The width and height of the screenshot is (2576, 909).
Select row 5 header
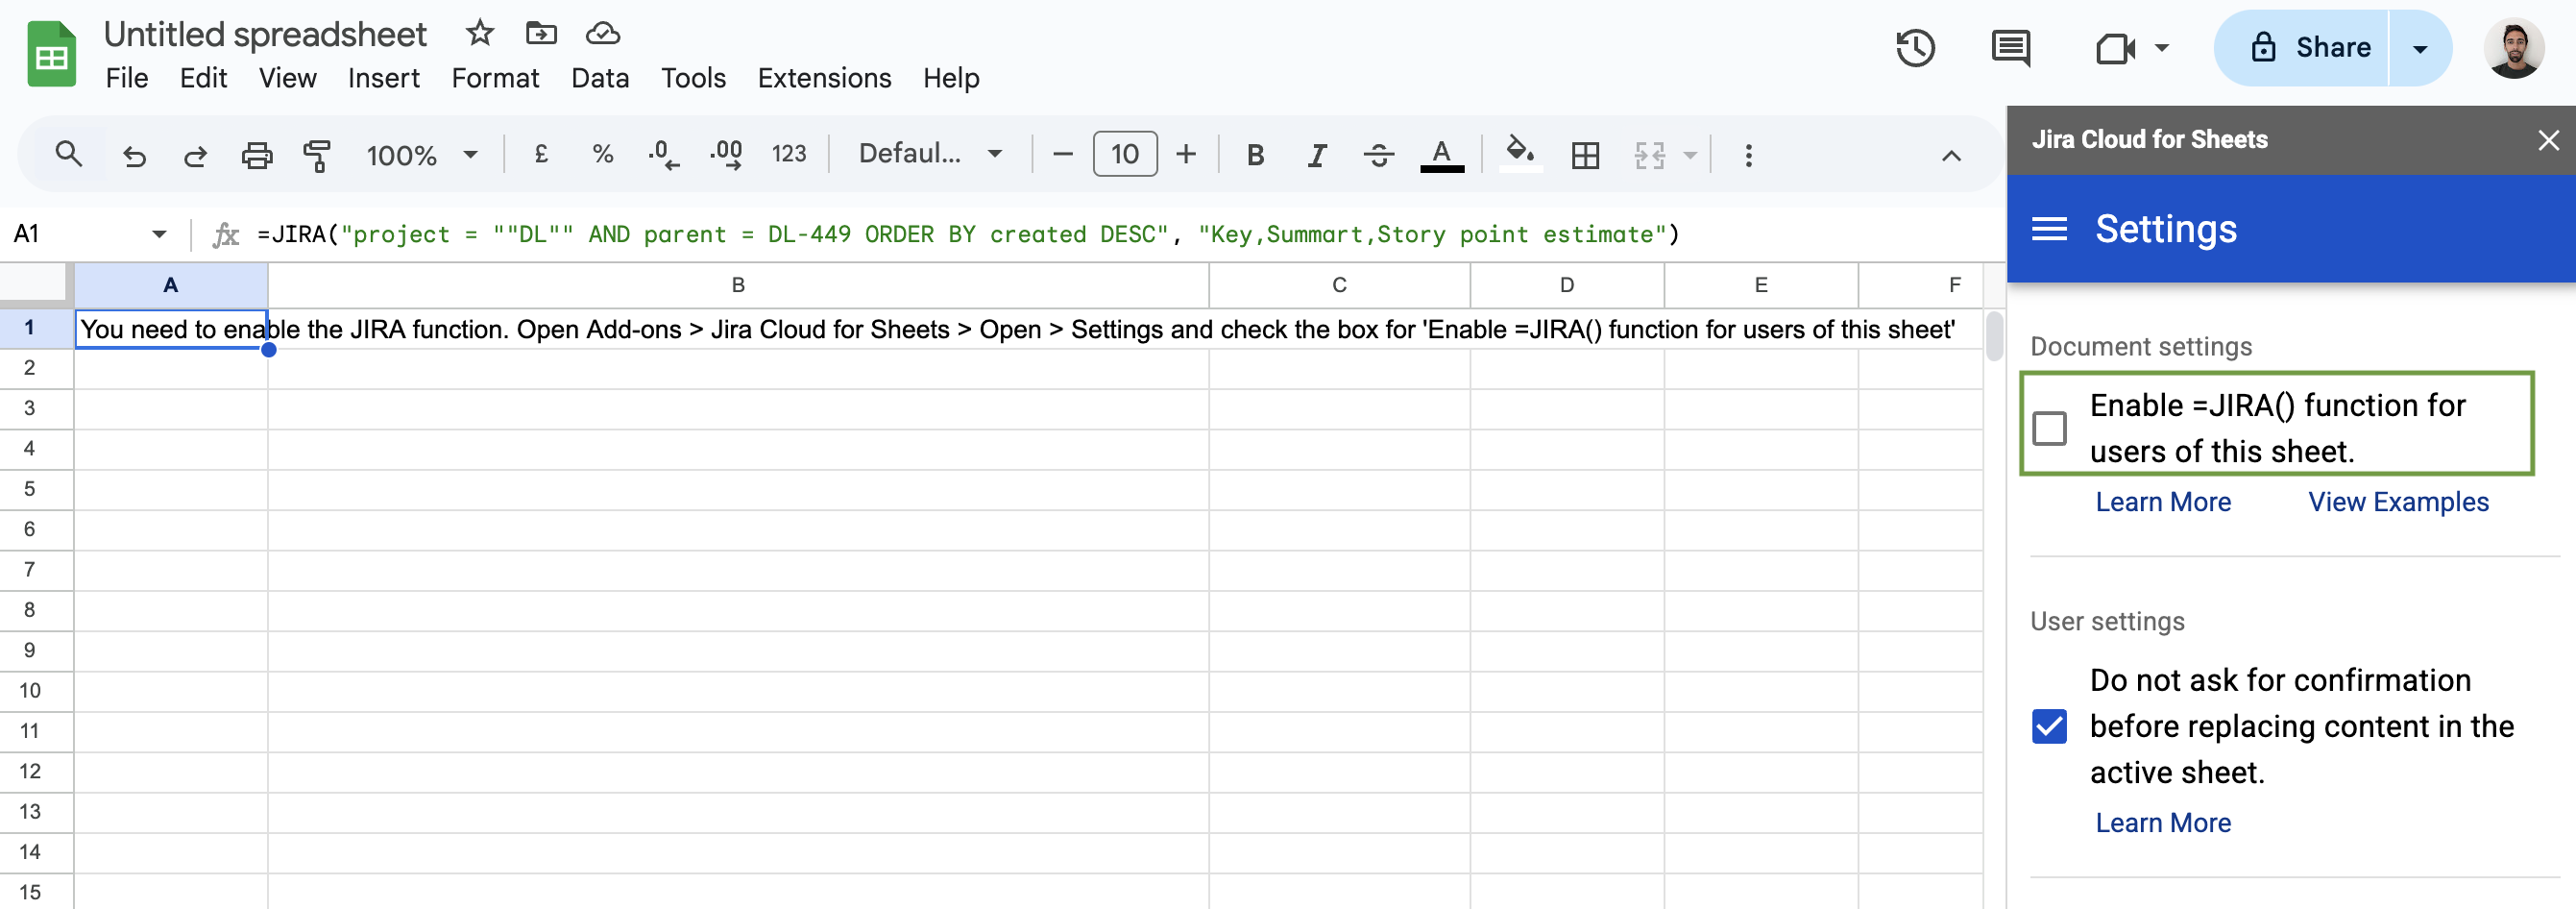pyautogui.click(x=29, y=489)
